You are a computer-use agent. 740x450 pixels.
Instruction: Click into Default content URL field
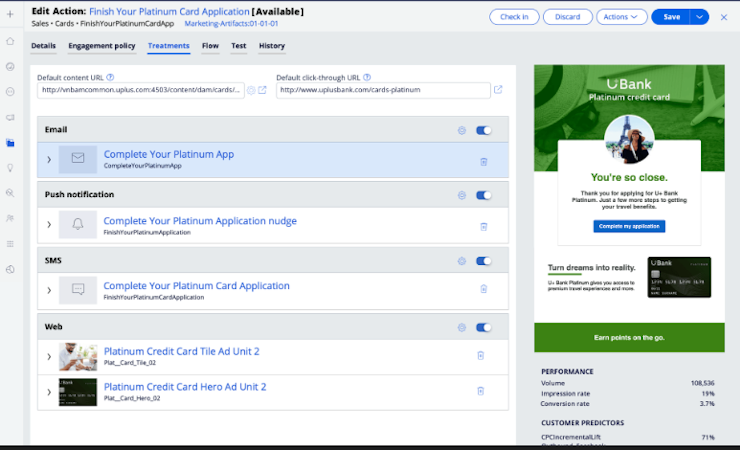pyautogui.click(x=141, y=90)
